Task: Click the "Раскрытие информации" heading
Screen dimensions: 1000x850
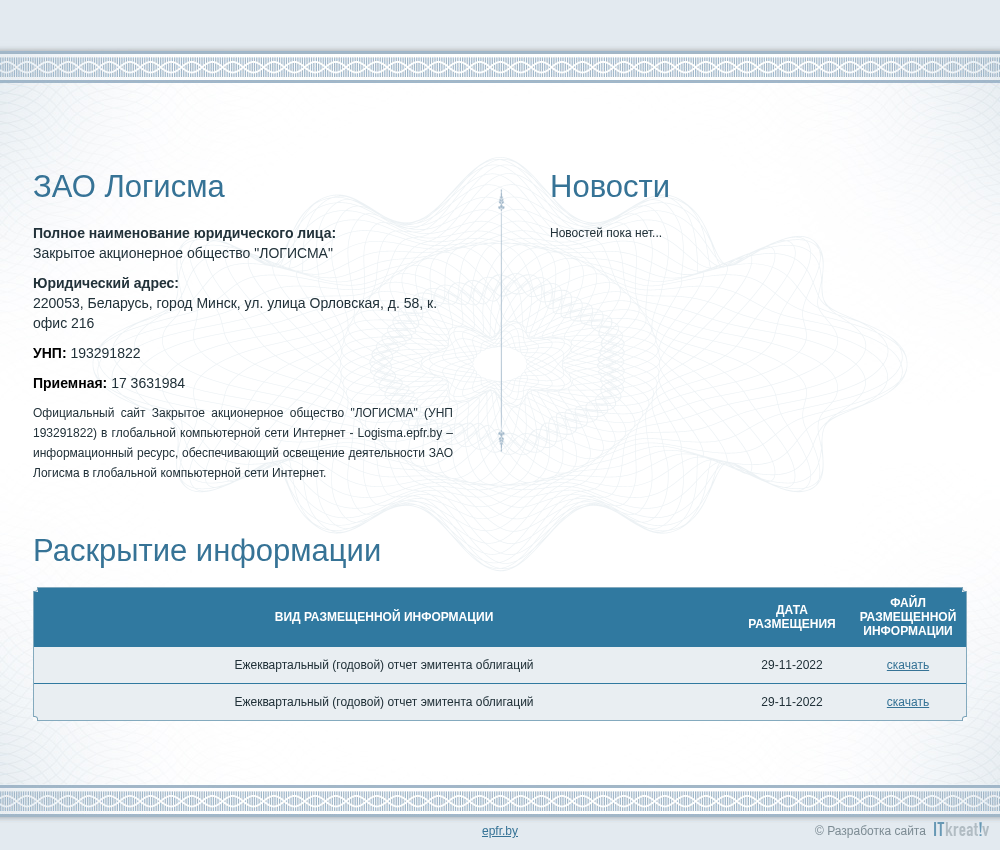Action: 207,550
